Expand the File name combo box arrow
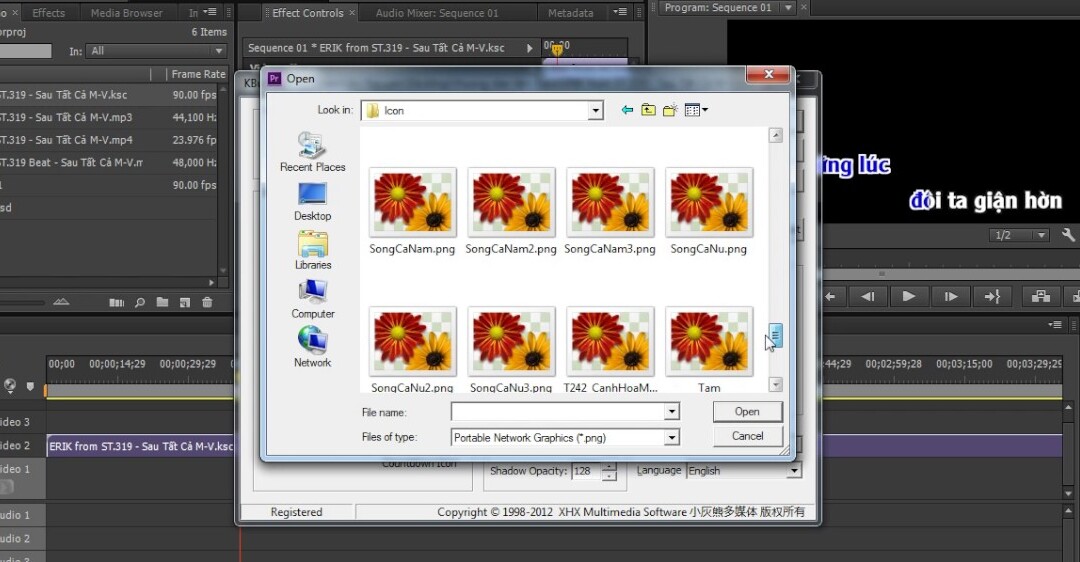The image size is (1080, 562). coord(672,412)
